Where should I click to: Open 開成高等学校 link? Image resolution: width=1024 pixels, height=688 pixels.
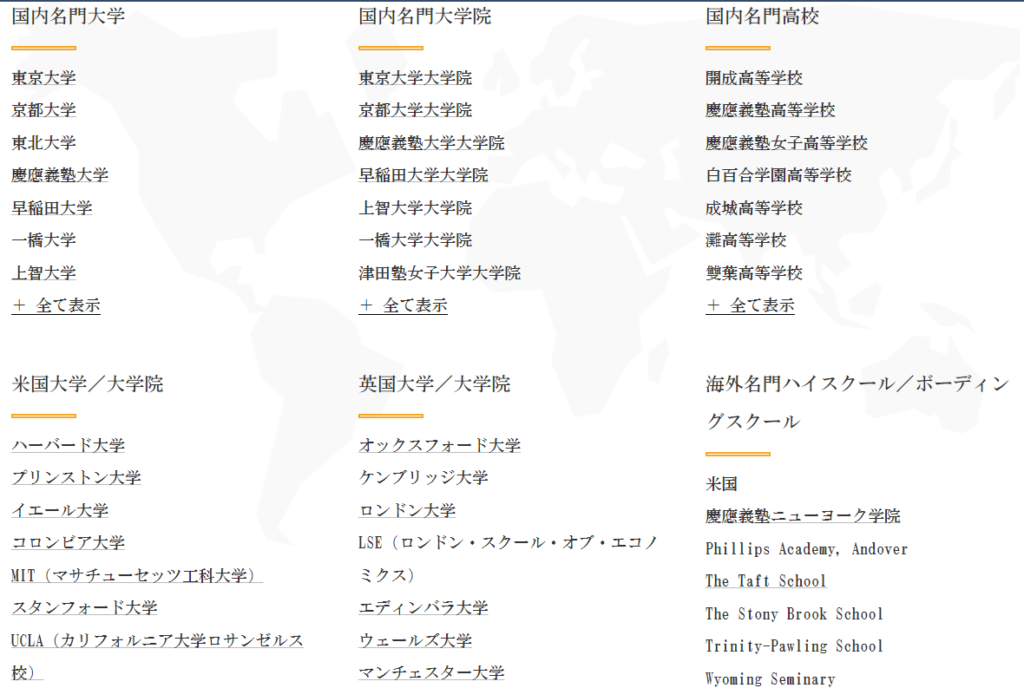pyautogui.click(x=754, y=78)
